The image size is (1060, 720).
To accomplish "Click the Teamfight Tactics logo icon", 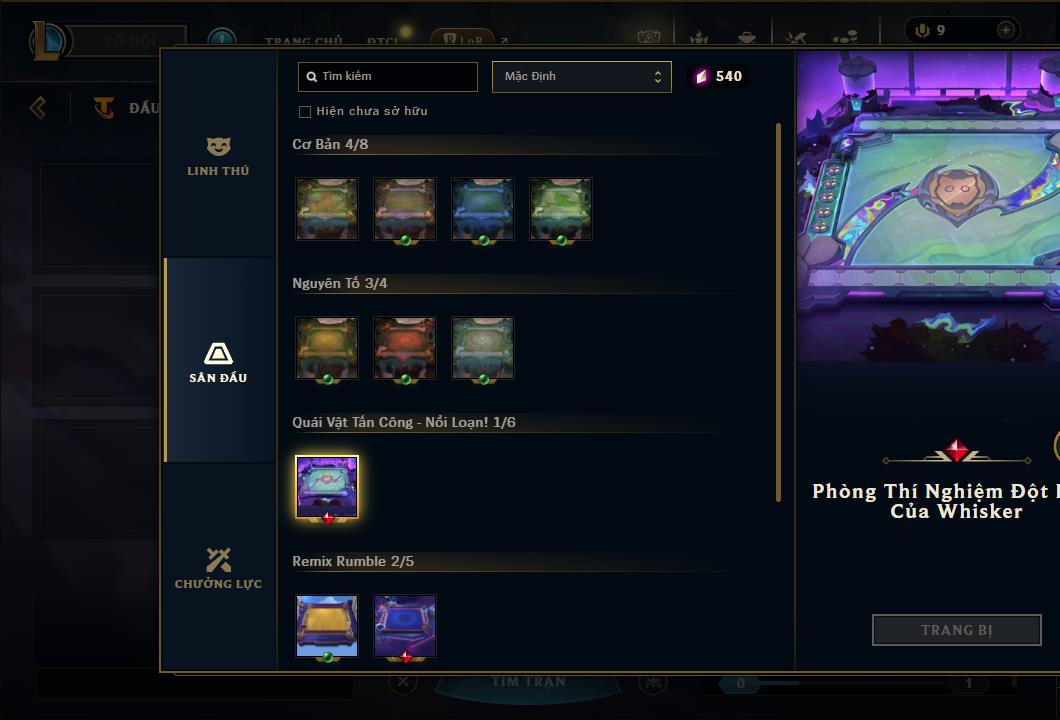I will click(103, 107).
